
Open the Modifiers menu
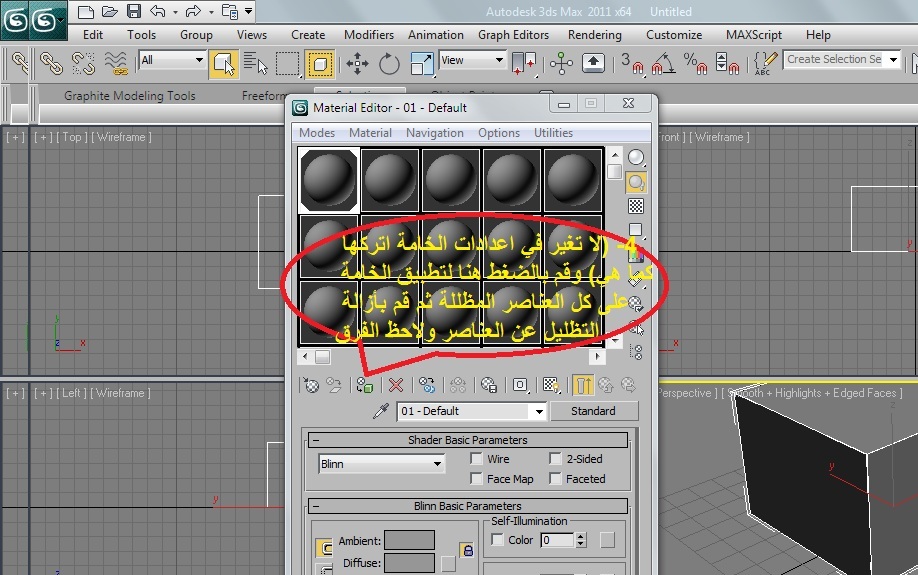pos(369,35)
